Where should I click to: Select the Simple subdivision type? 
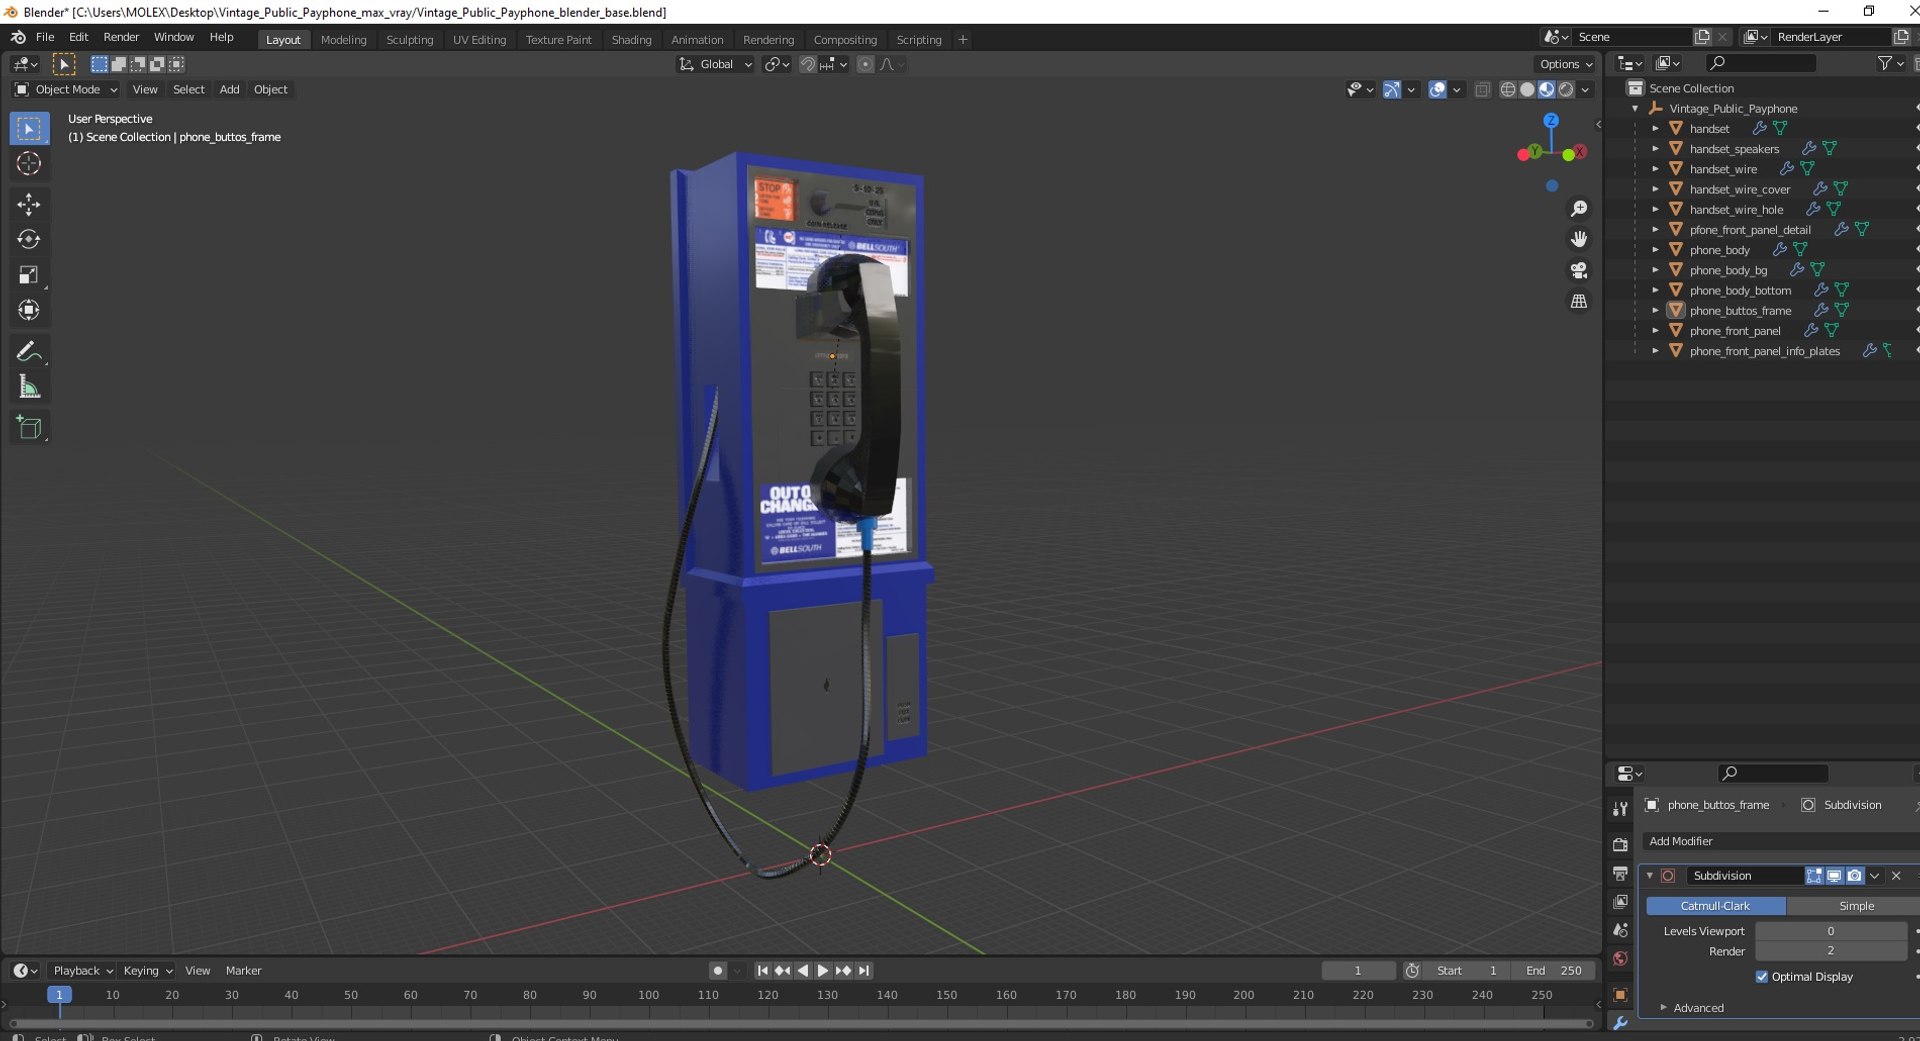coord(1856,906)
